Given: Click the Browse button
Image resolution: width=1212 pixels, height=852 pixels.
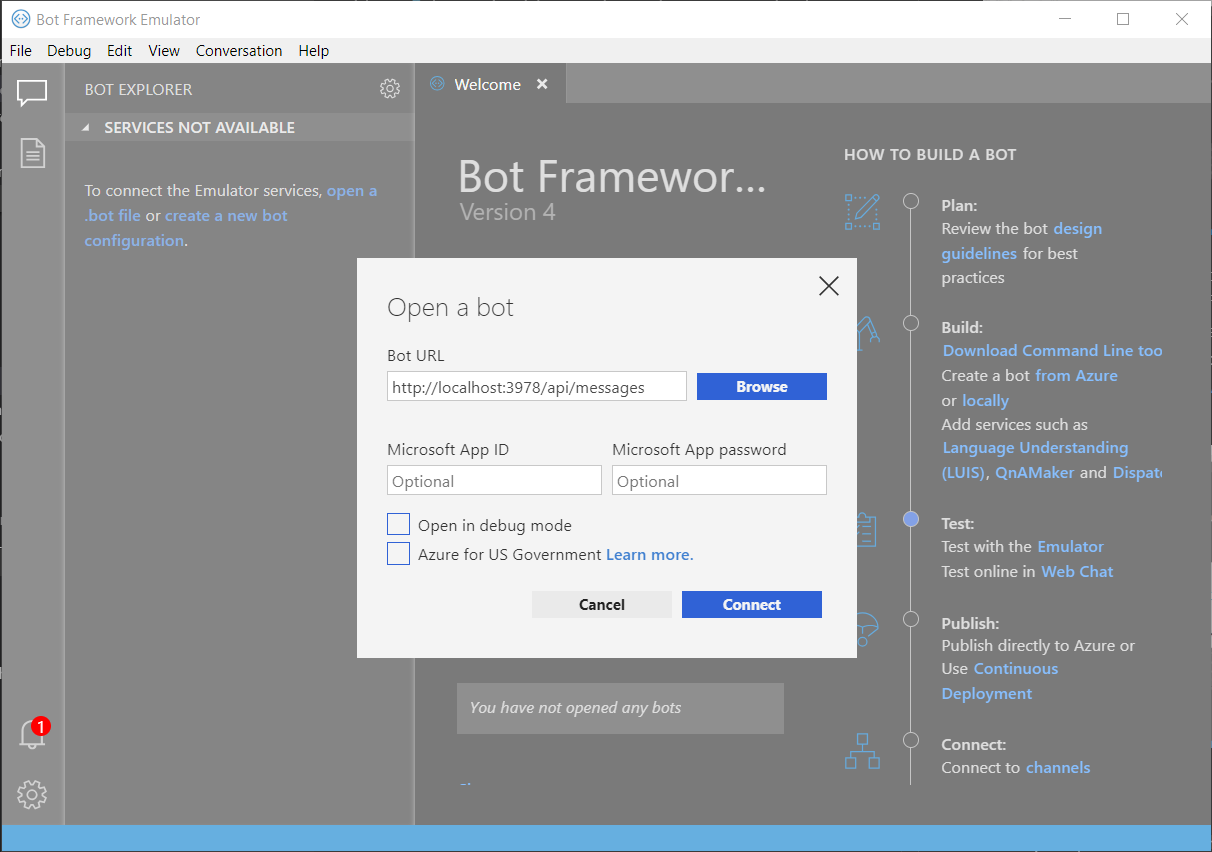Looking at the screenshot, I should [761, 387].
